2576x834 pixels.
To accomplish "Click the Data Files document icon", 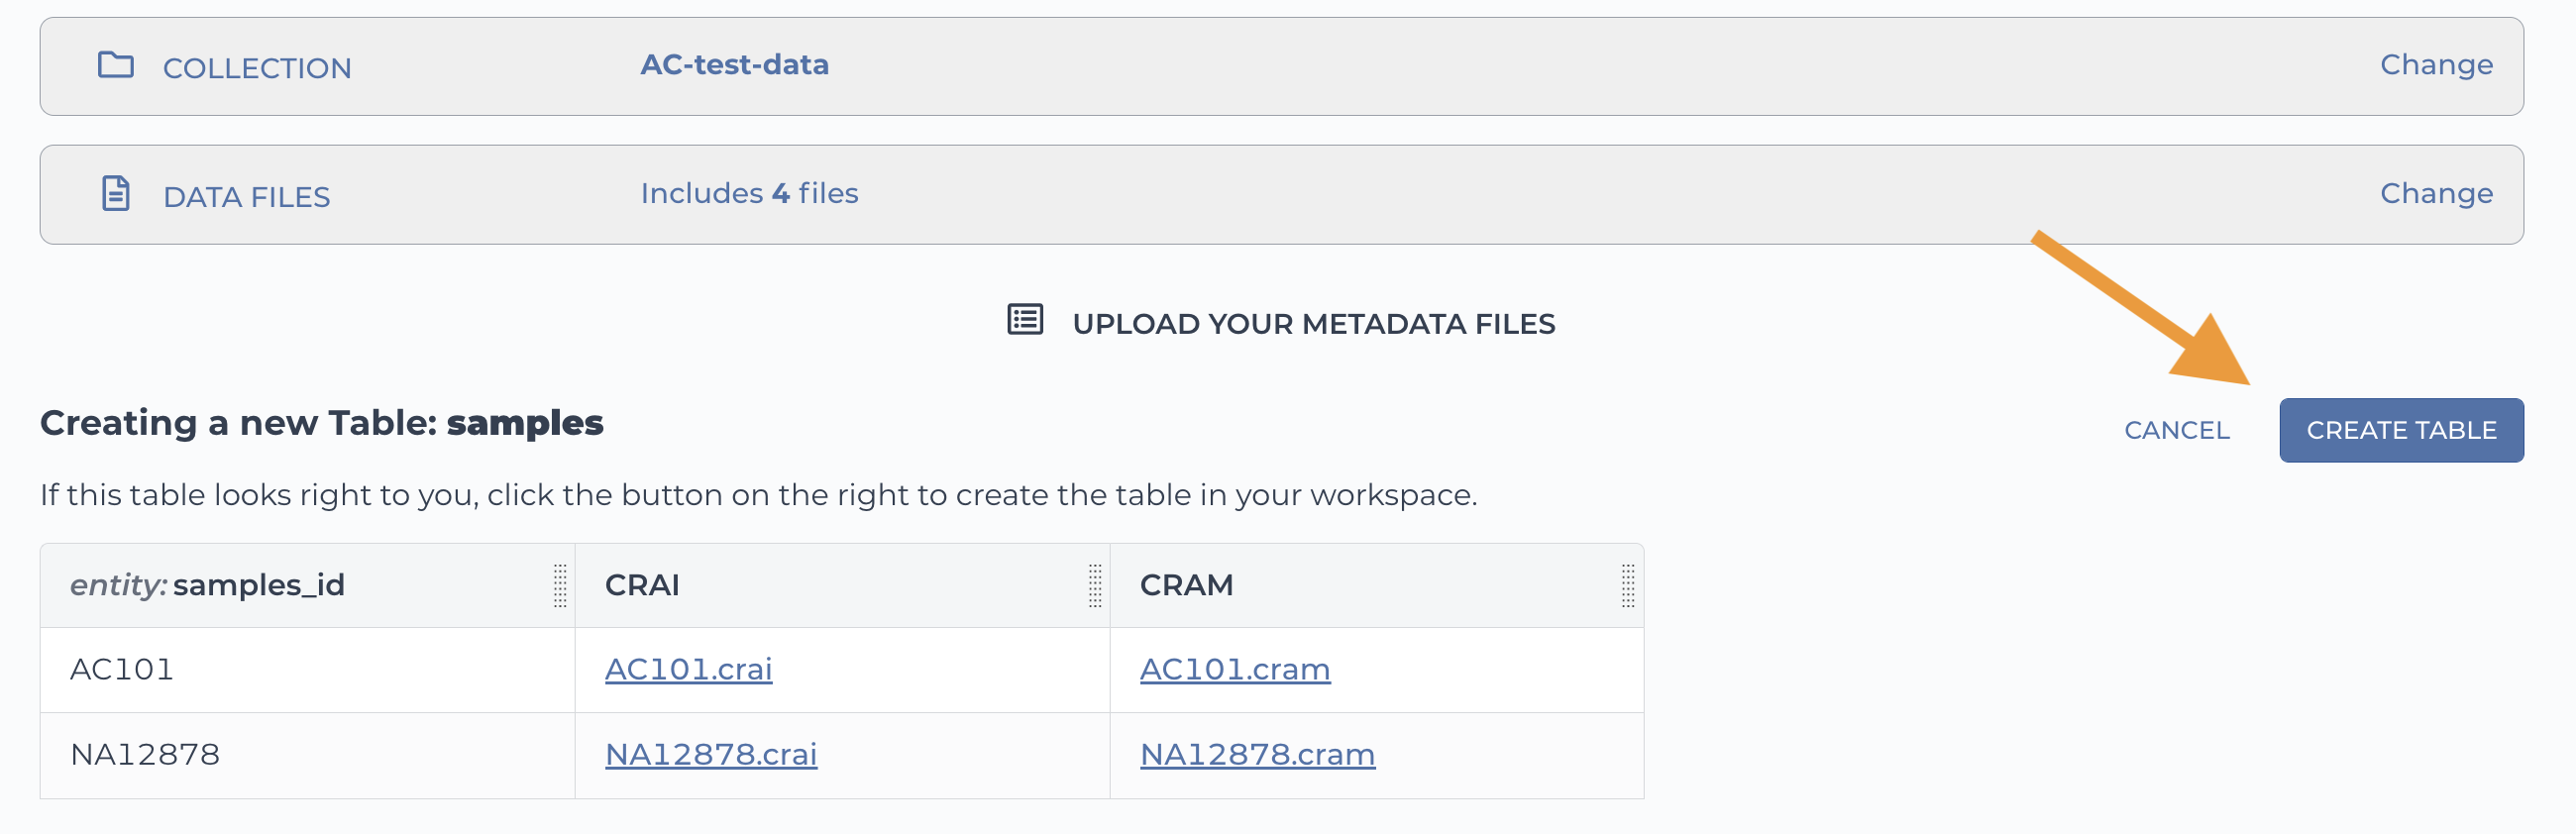I will click(x=116, y=193).
